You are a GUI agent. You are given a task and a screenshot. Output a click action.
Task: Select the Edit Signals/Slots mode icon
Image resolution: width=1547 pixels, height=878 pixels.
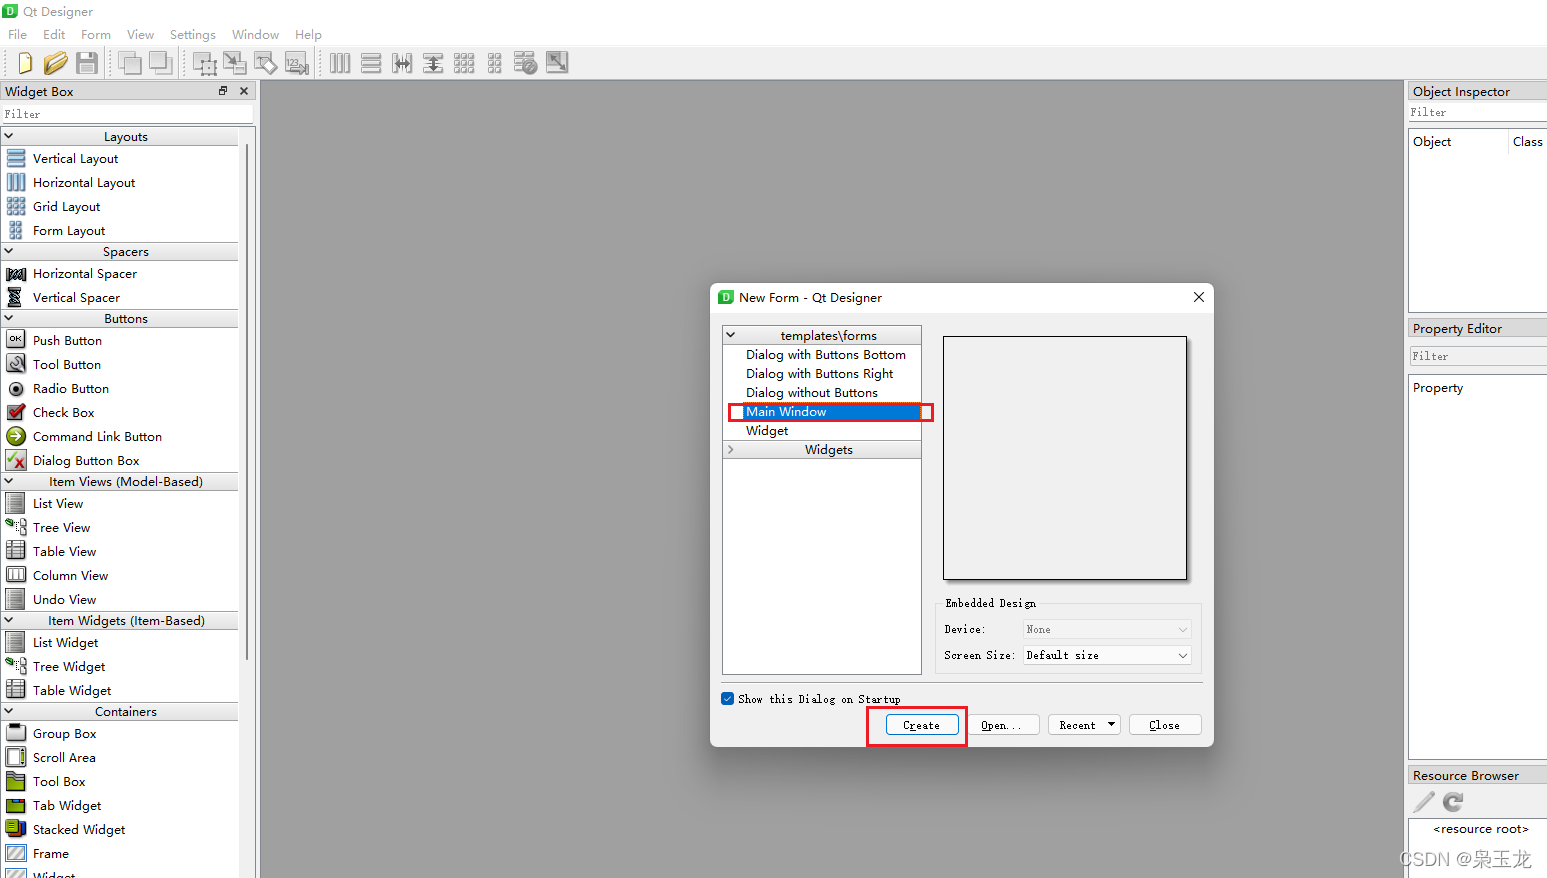coord(235,64)
